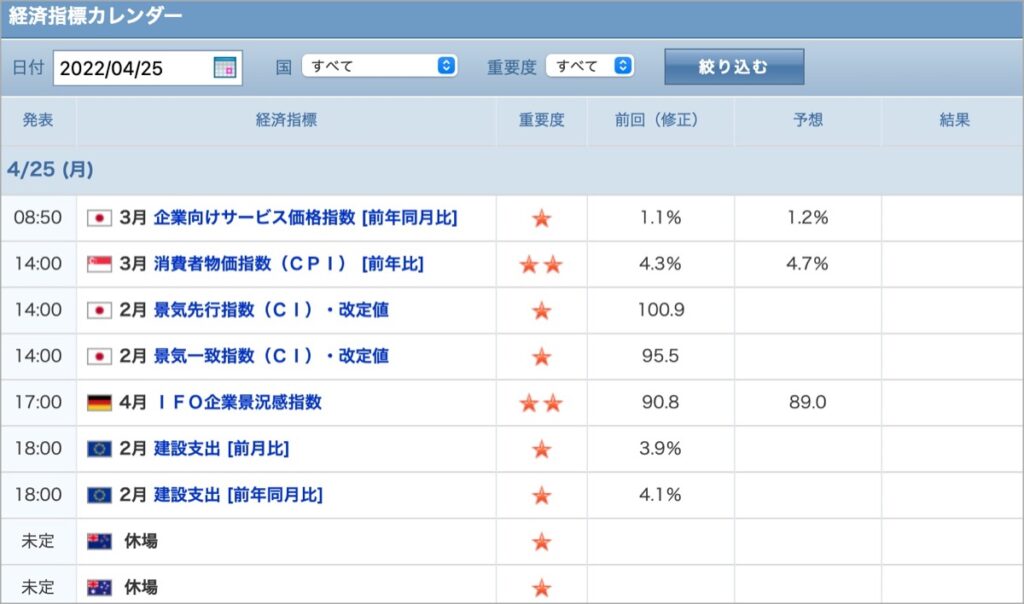Click previous value 100.9
Screen dimensions: 1024x604
tap(661, 310)
